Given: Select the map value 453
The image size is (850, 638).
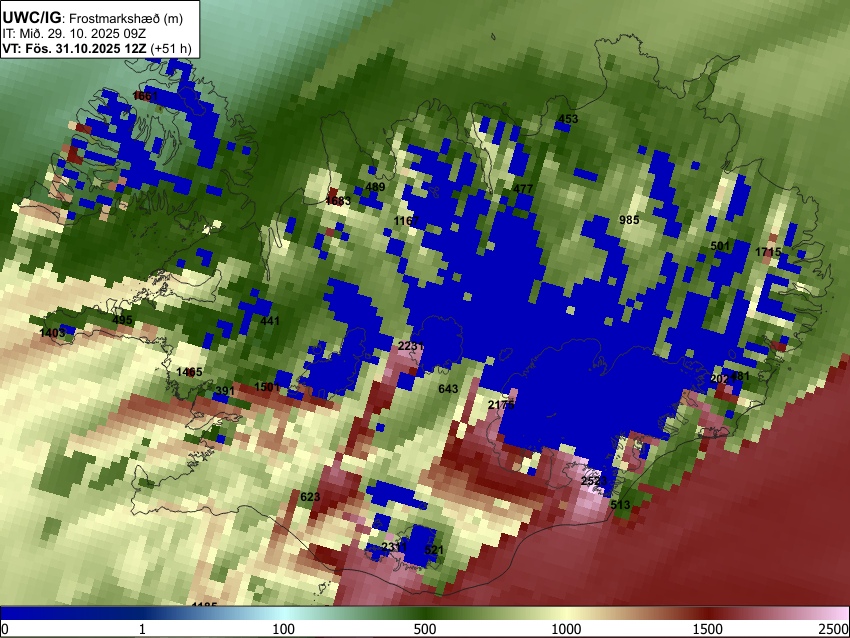Looking at the screenshot, I should click(x=568, y=119).
